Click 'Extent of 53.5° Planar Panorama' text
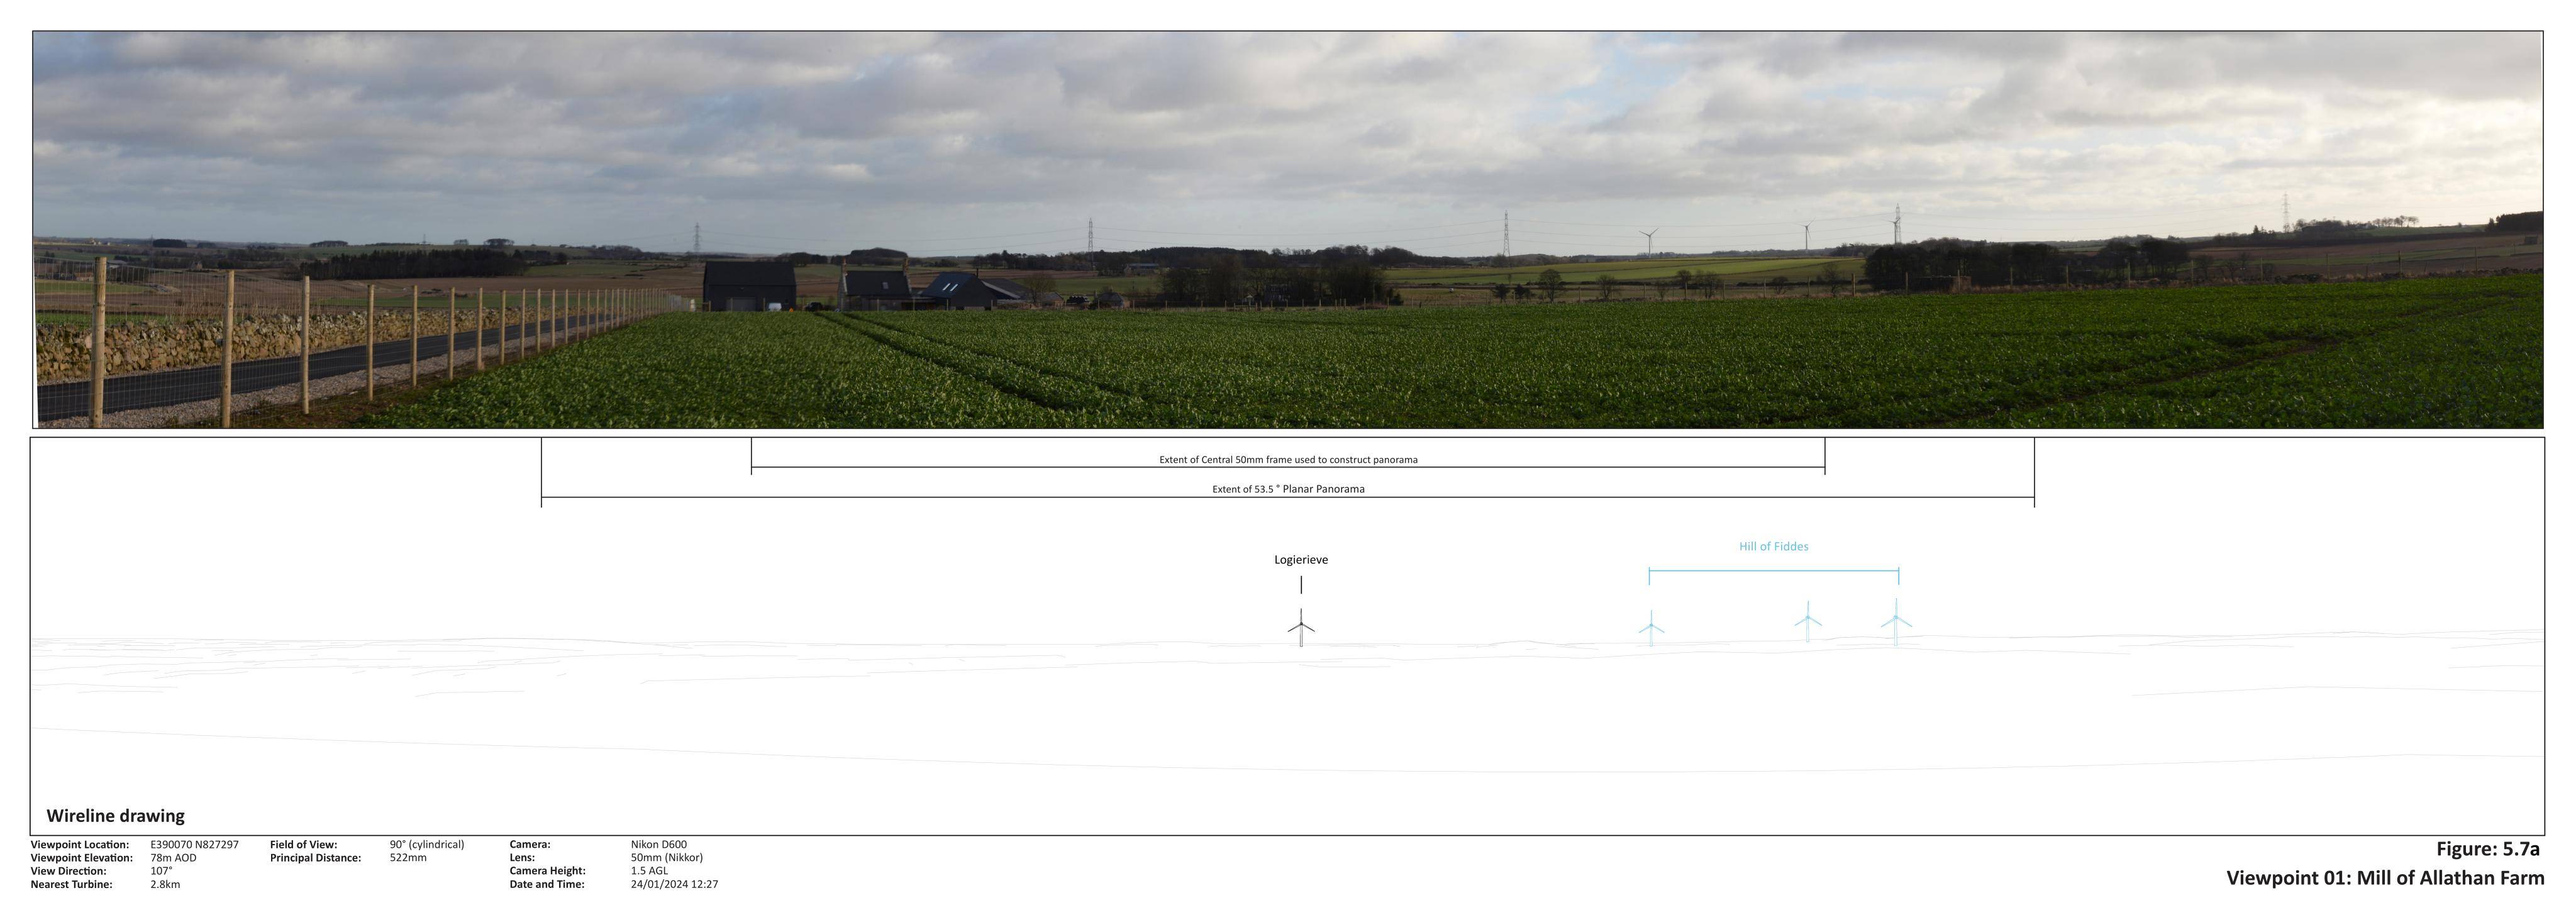 click(1288, 489)
